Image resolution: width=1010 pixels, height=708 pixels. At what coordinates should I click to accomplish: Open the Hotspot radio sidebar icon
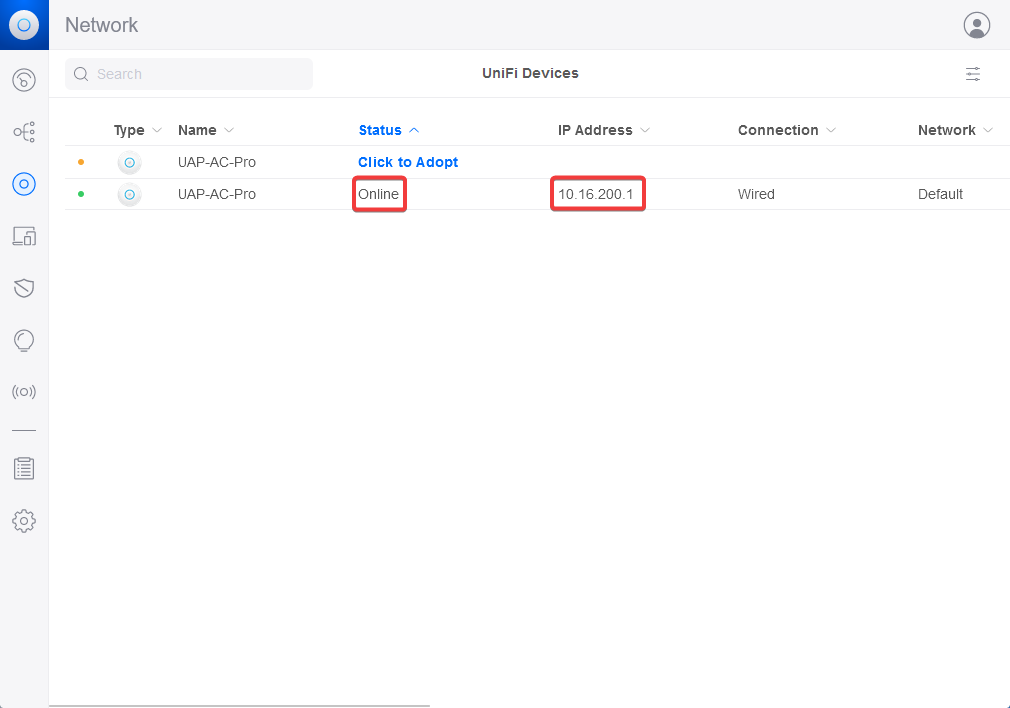(24, 392)
